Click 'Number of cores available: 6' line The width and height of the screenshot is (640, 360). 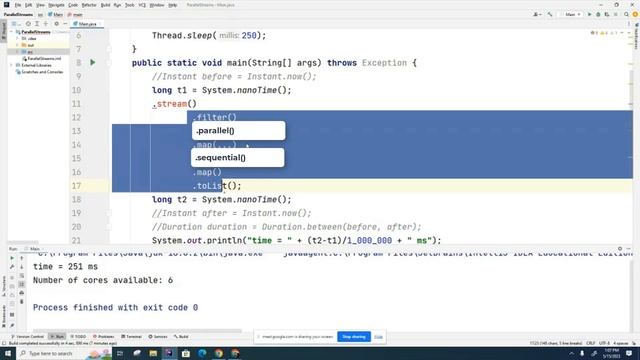pyautogui.click(x=103, y=280)
